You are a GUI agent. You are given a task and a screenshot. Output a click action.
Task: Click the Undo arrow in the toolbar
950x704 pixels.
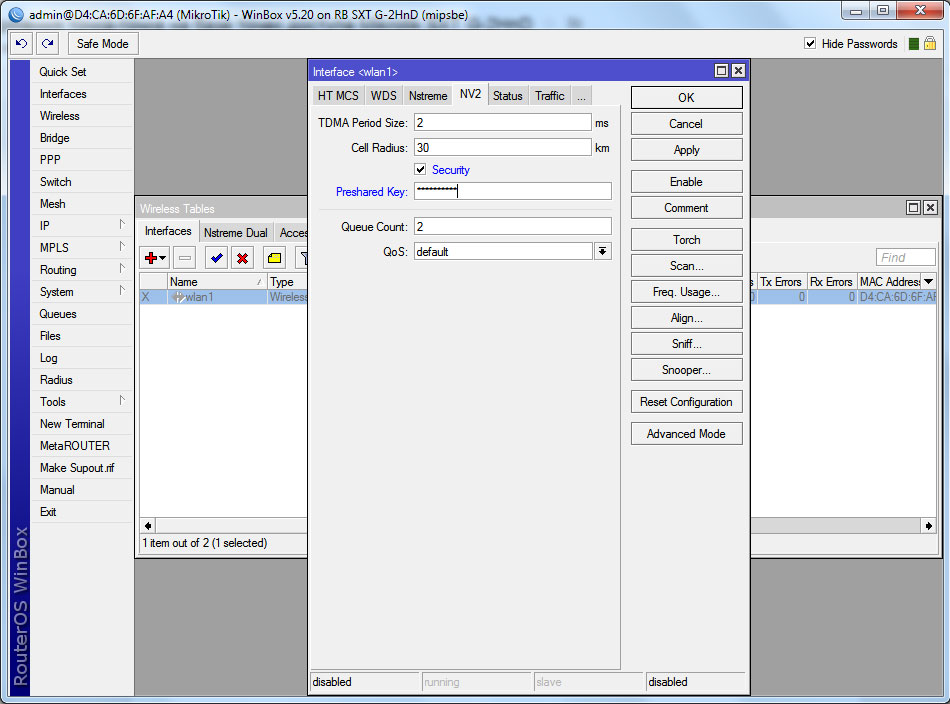click(x=22, y=44)
